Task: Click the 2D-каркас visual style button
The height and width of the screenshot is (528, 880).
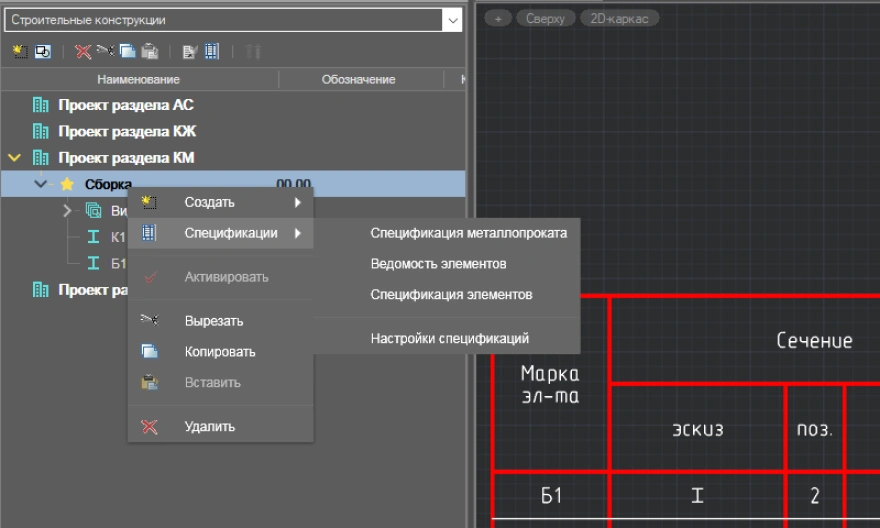Action: 619,19
